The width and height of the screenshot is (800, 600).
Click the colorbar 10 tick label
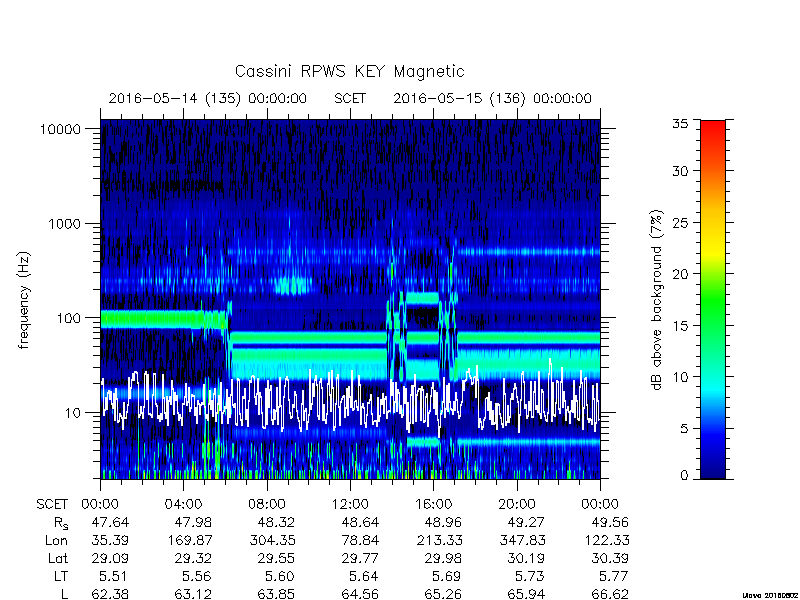680,377
